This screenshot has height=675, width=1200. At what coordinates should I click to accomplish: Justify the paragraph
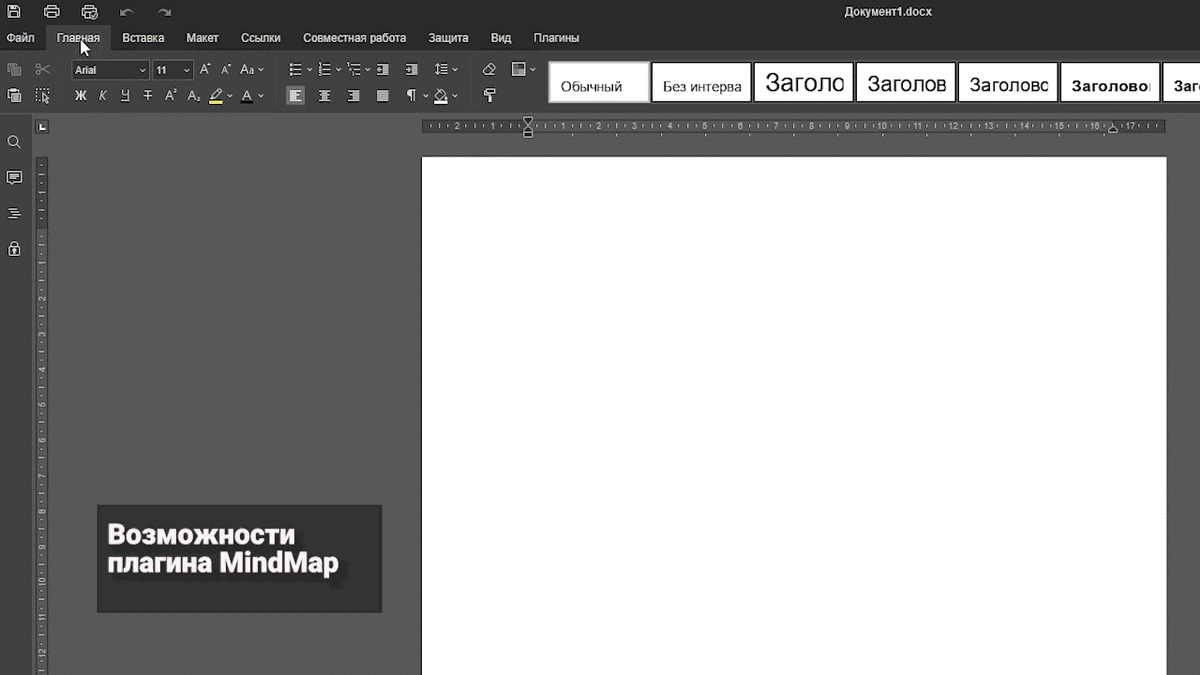click(x=382, y=96)
